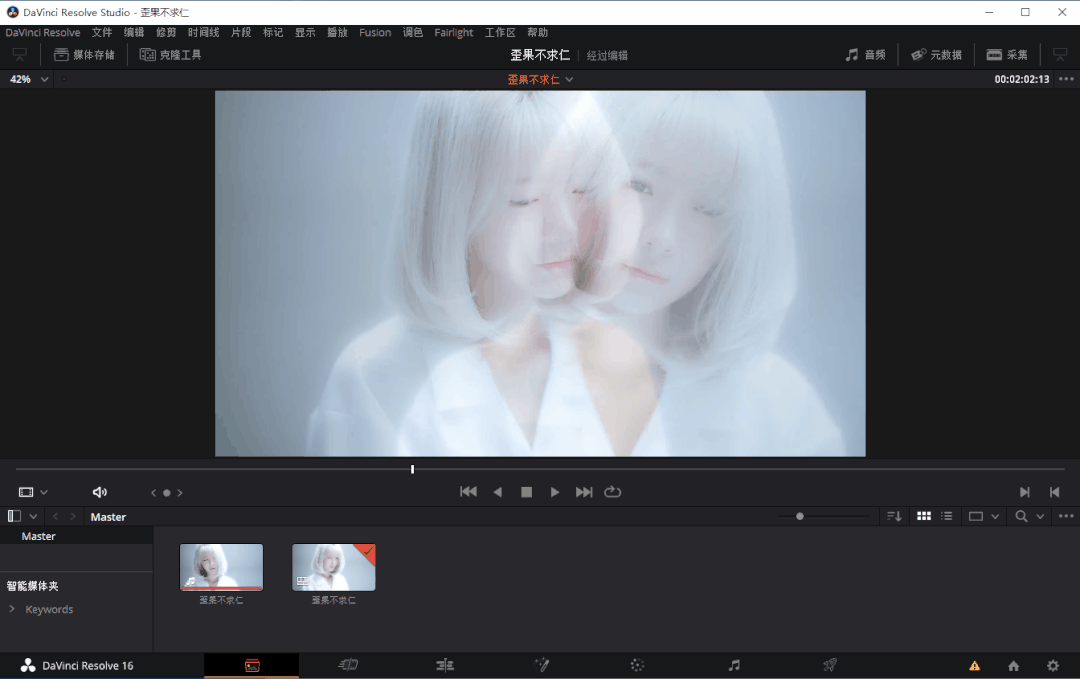Image resolution: width=1080 pixels, height=679 pixels.
Task: Open the Fusion menu in menu bar
Action: click(375, 32)
